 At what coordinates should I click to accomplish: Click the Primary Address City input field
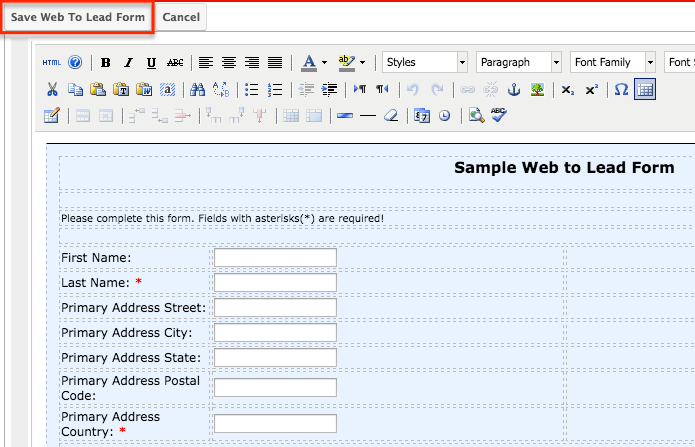click(275, 333)
